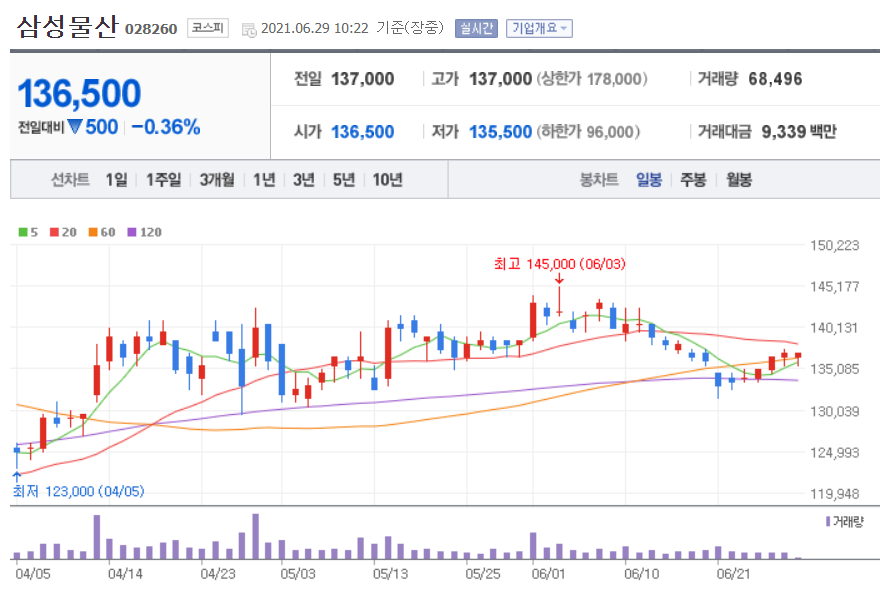Click the 저가 value 135,500
Viewport: 880px width, 600px height.
coord(501,132)
